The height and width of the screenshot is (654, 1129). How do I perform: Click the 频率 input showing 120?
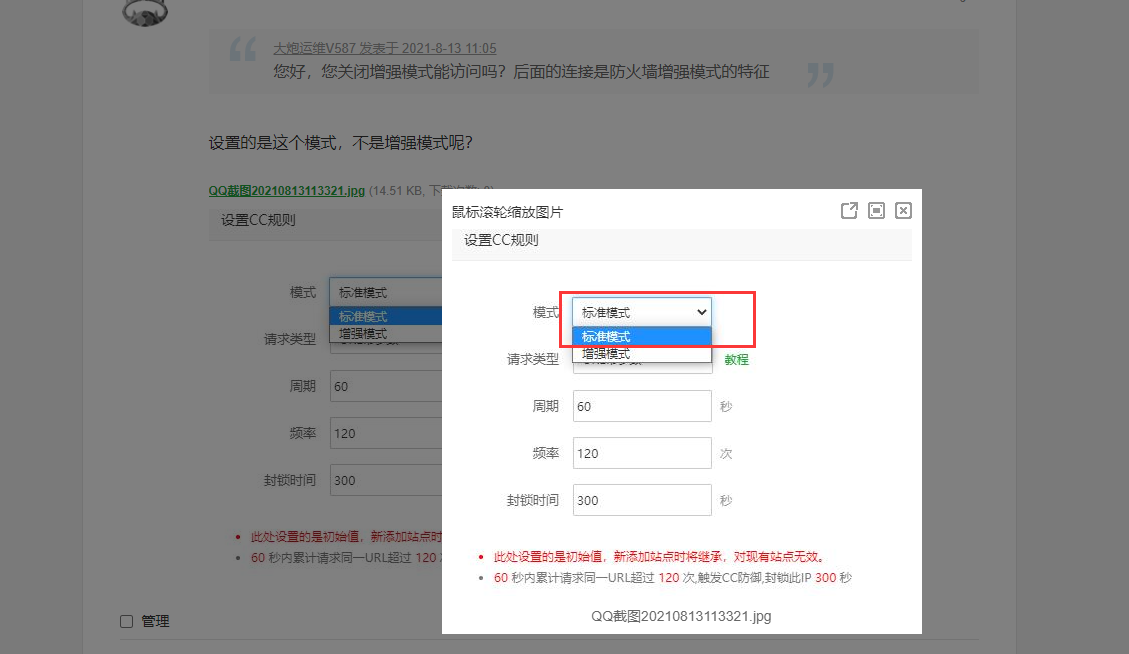tap(641, 453)
